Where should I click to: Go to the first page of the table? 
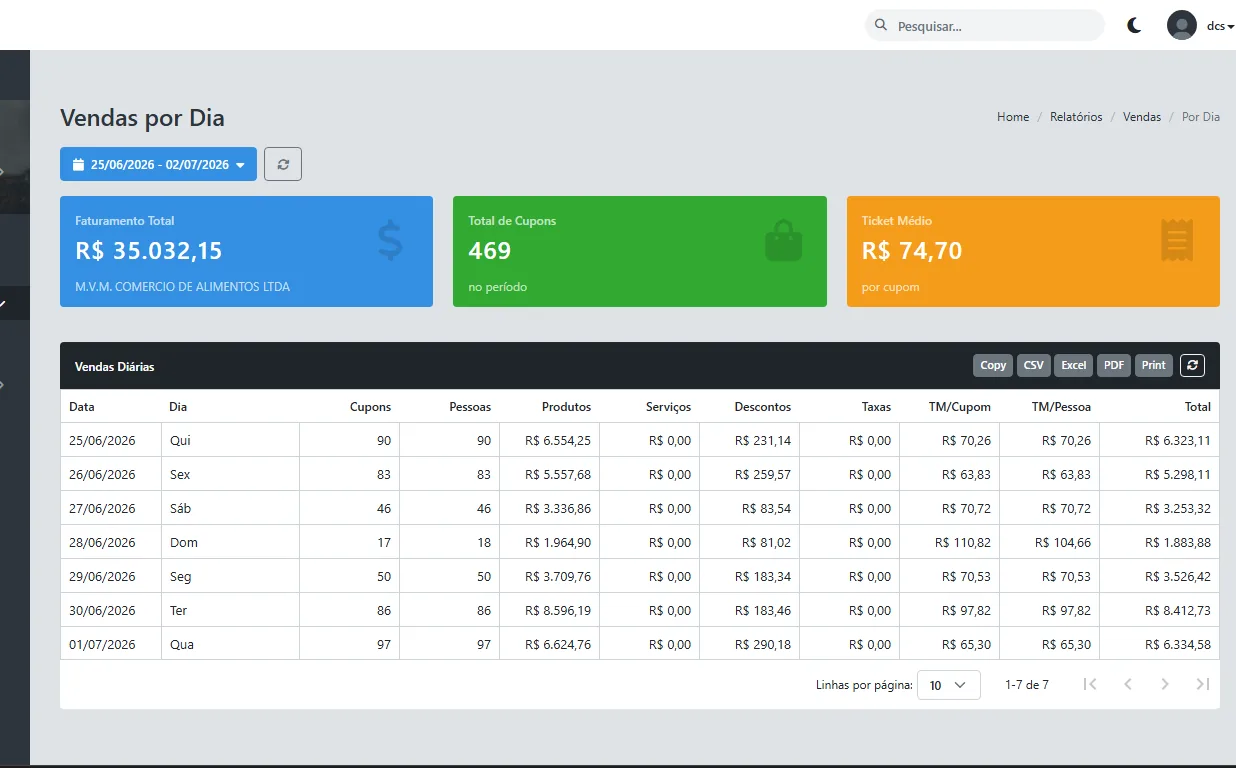[1090, 684]
